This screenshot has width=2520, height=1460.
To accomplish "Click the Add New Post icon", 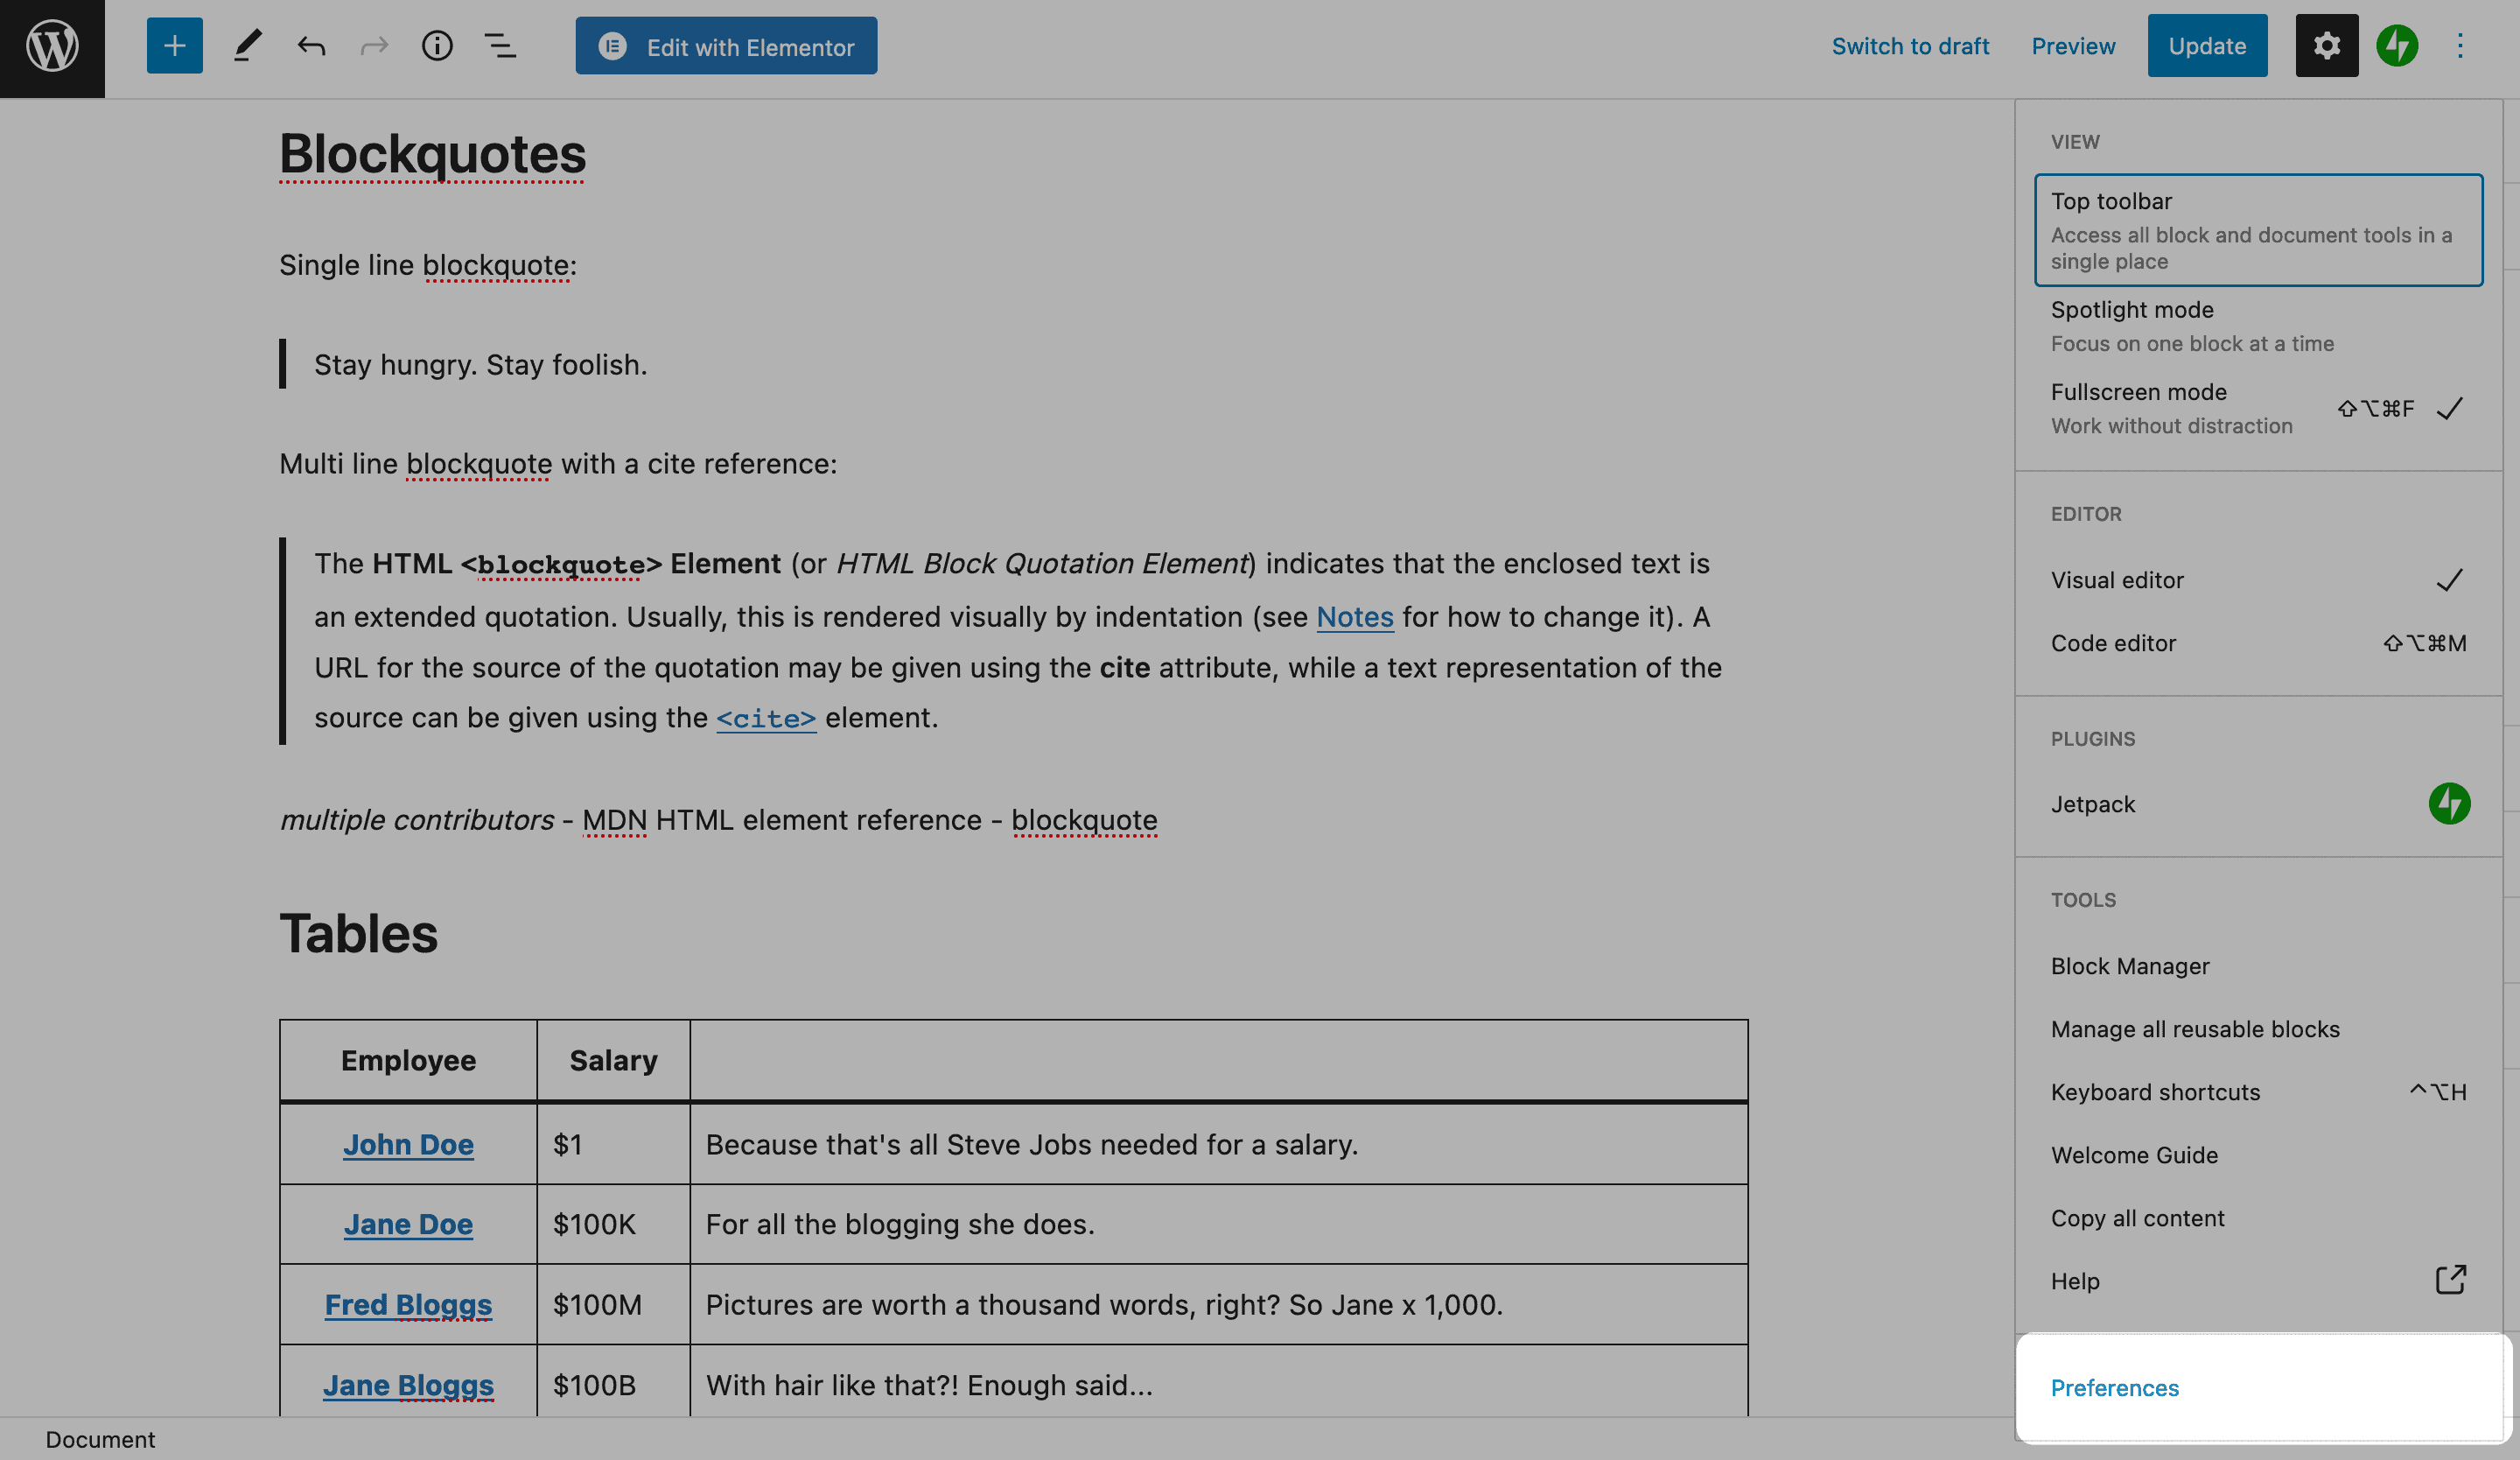I will pos(171,46).
